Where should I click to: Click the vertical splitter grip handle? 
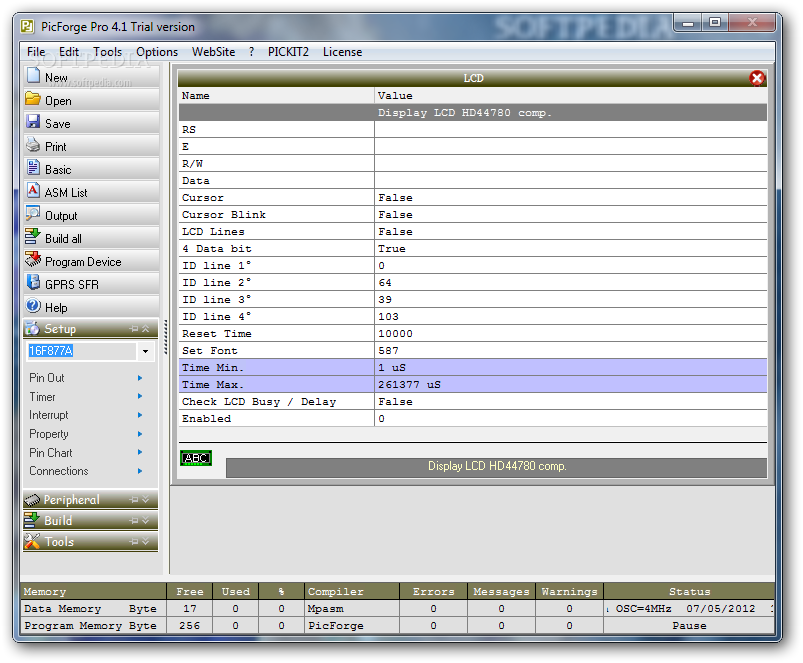[165, 337]
